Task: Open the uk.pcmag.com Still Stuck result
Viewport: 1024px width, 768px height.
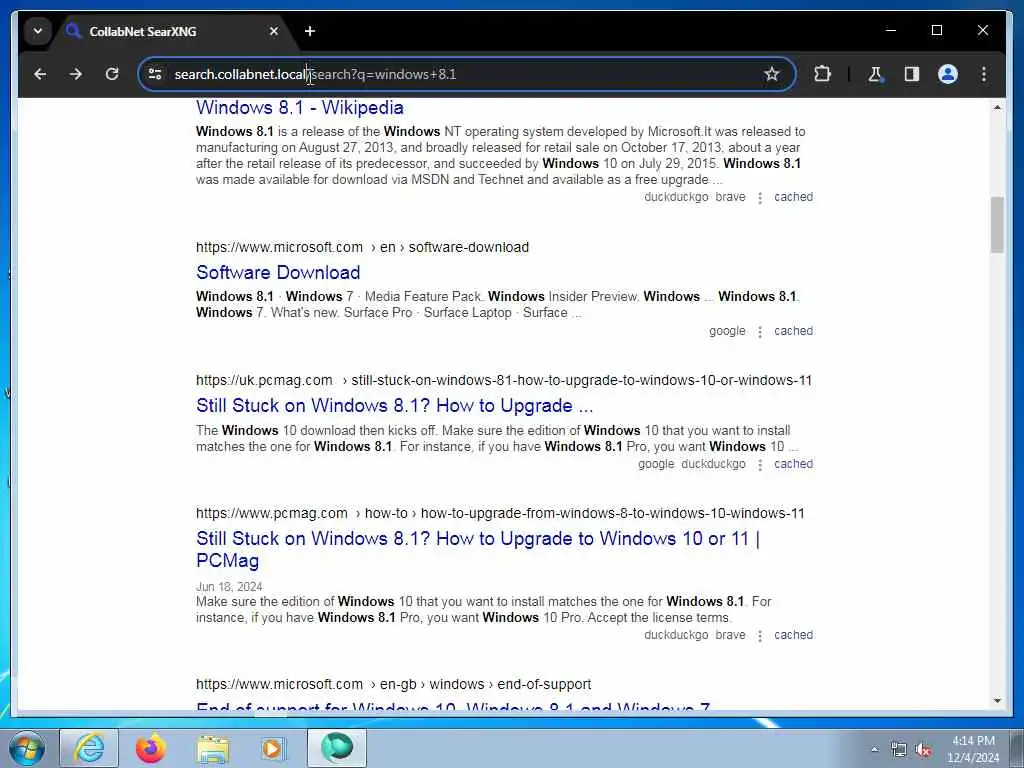Action: pyautogui.click(x=394, y=406)
